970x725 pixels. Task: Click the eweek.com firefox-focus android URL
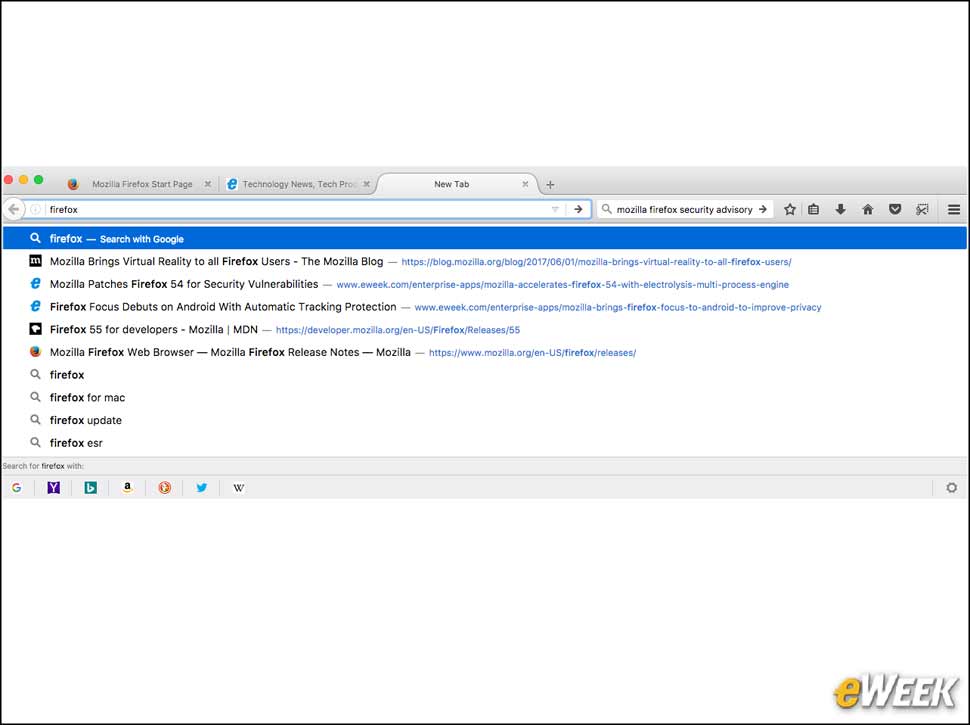click(x=618, y=307)
